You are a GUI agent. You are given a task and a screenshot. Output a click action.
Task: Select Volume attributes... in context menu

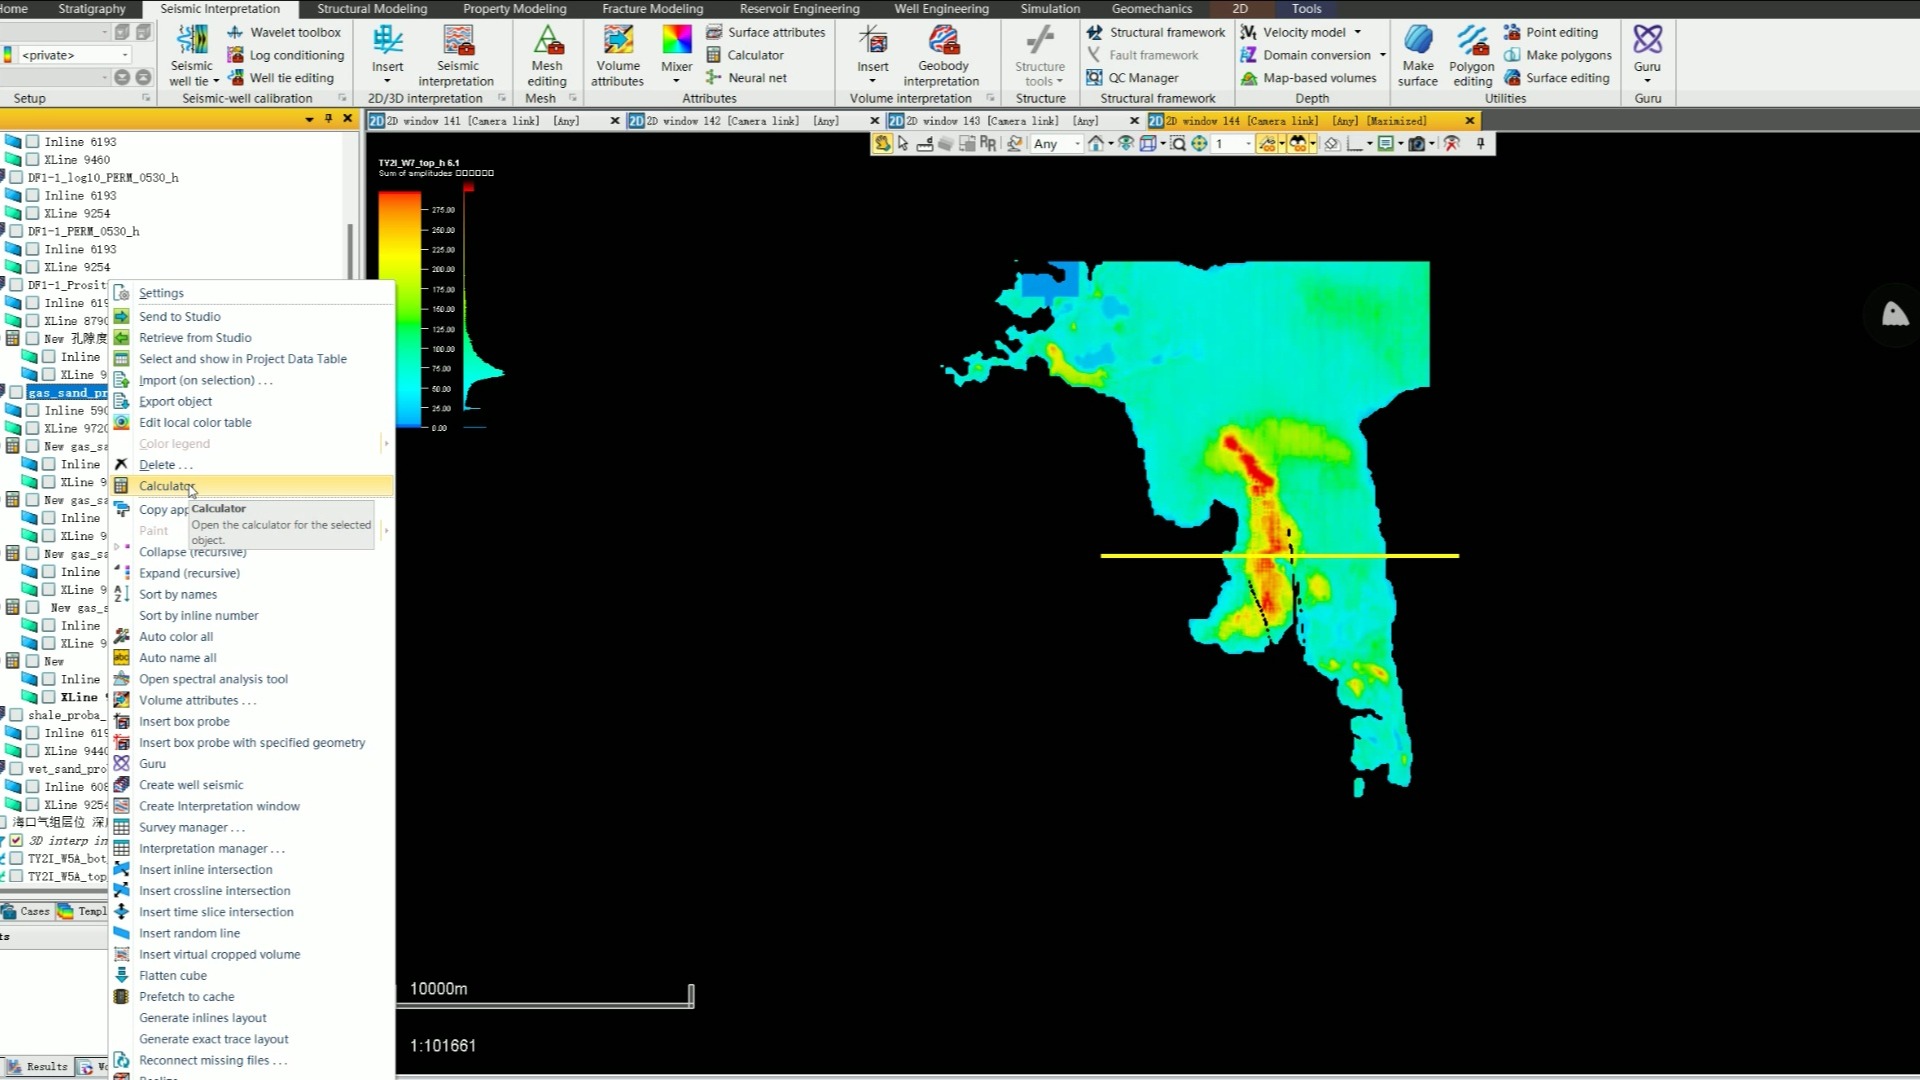pyautogui.click(x=252, y=700)
